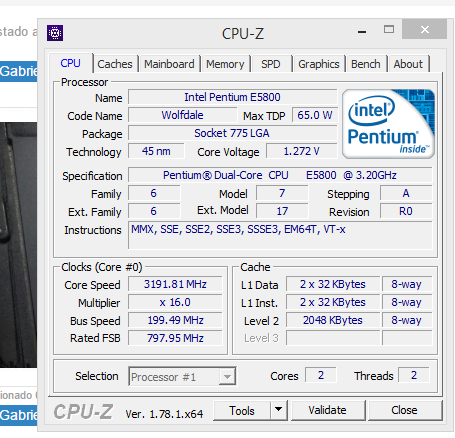Click the 'Wolfdale' code name value
The height and width of the screenshot is (438, 455).
pyautogui.click(x=182, y=115)
